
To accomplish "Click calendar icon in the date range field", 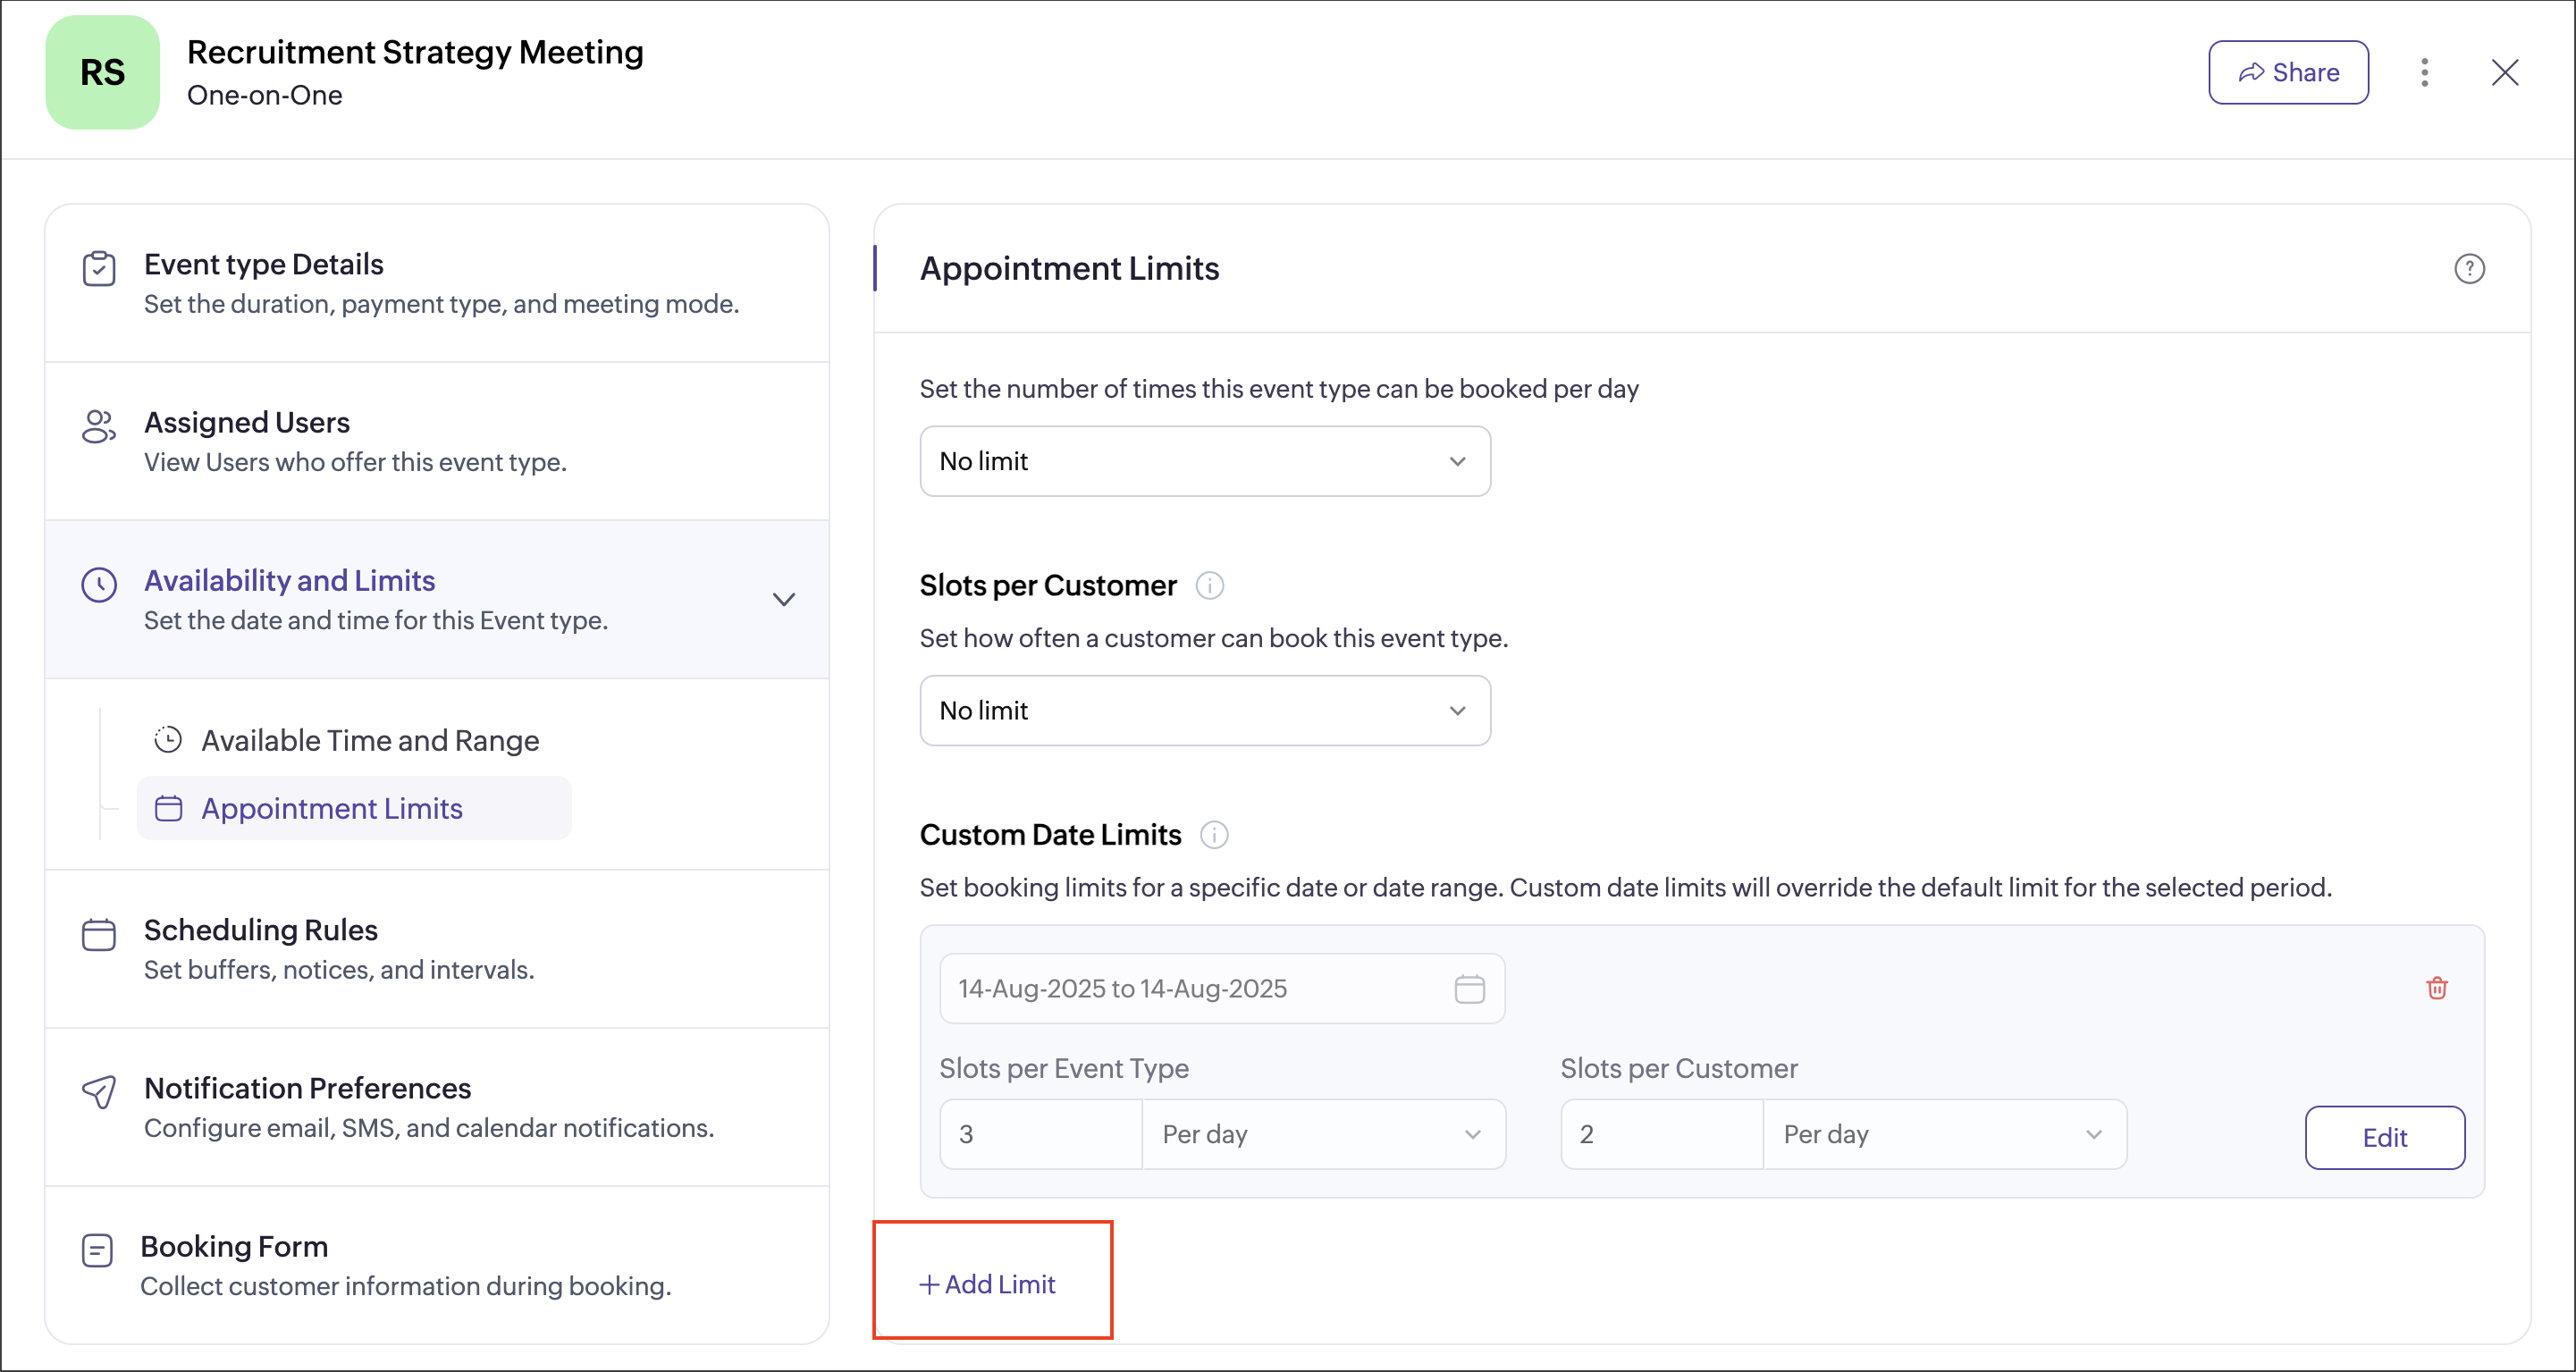I will click(1468, 988).
